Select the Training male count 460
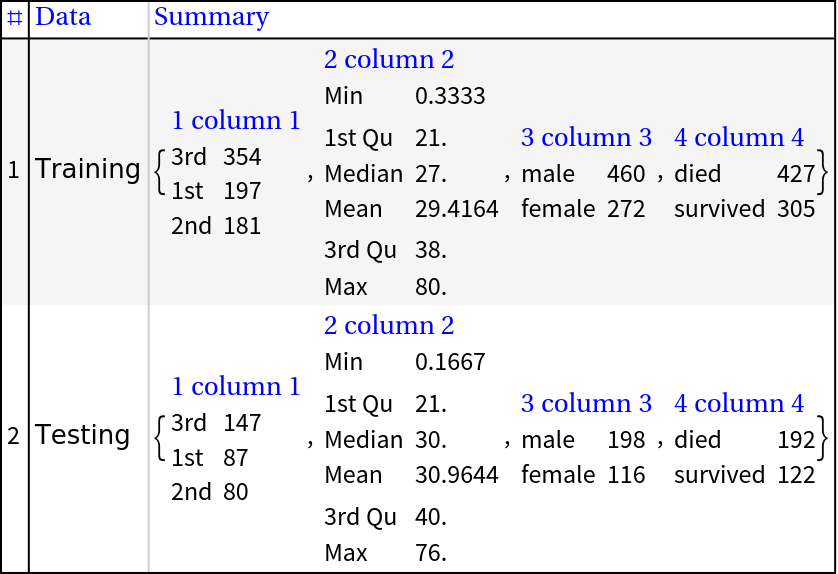The image size is (838, 574). click(626, 174)
